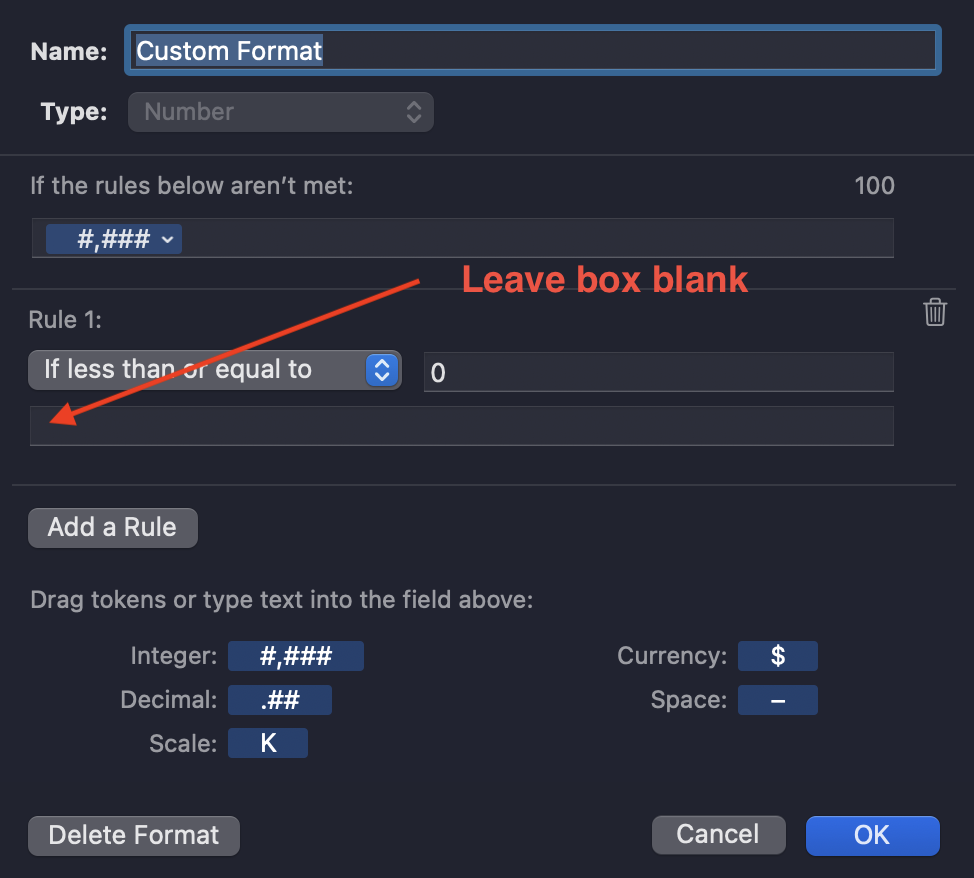Cancel the custom format dialog
Screen dimensions: 974x878
[717, 834]
